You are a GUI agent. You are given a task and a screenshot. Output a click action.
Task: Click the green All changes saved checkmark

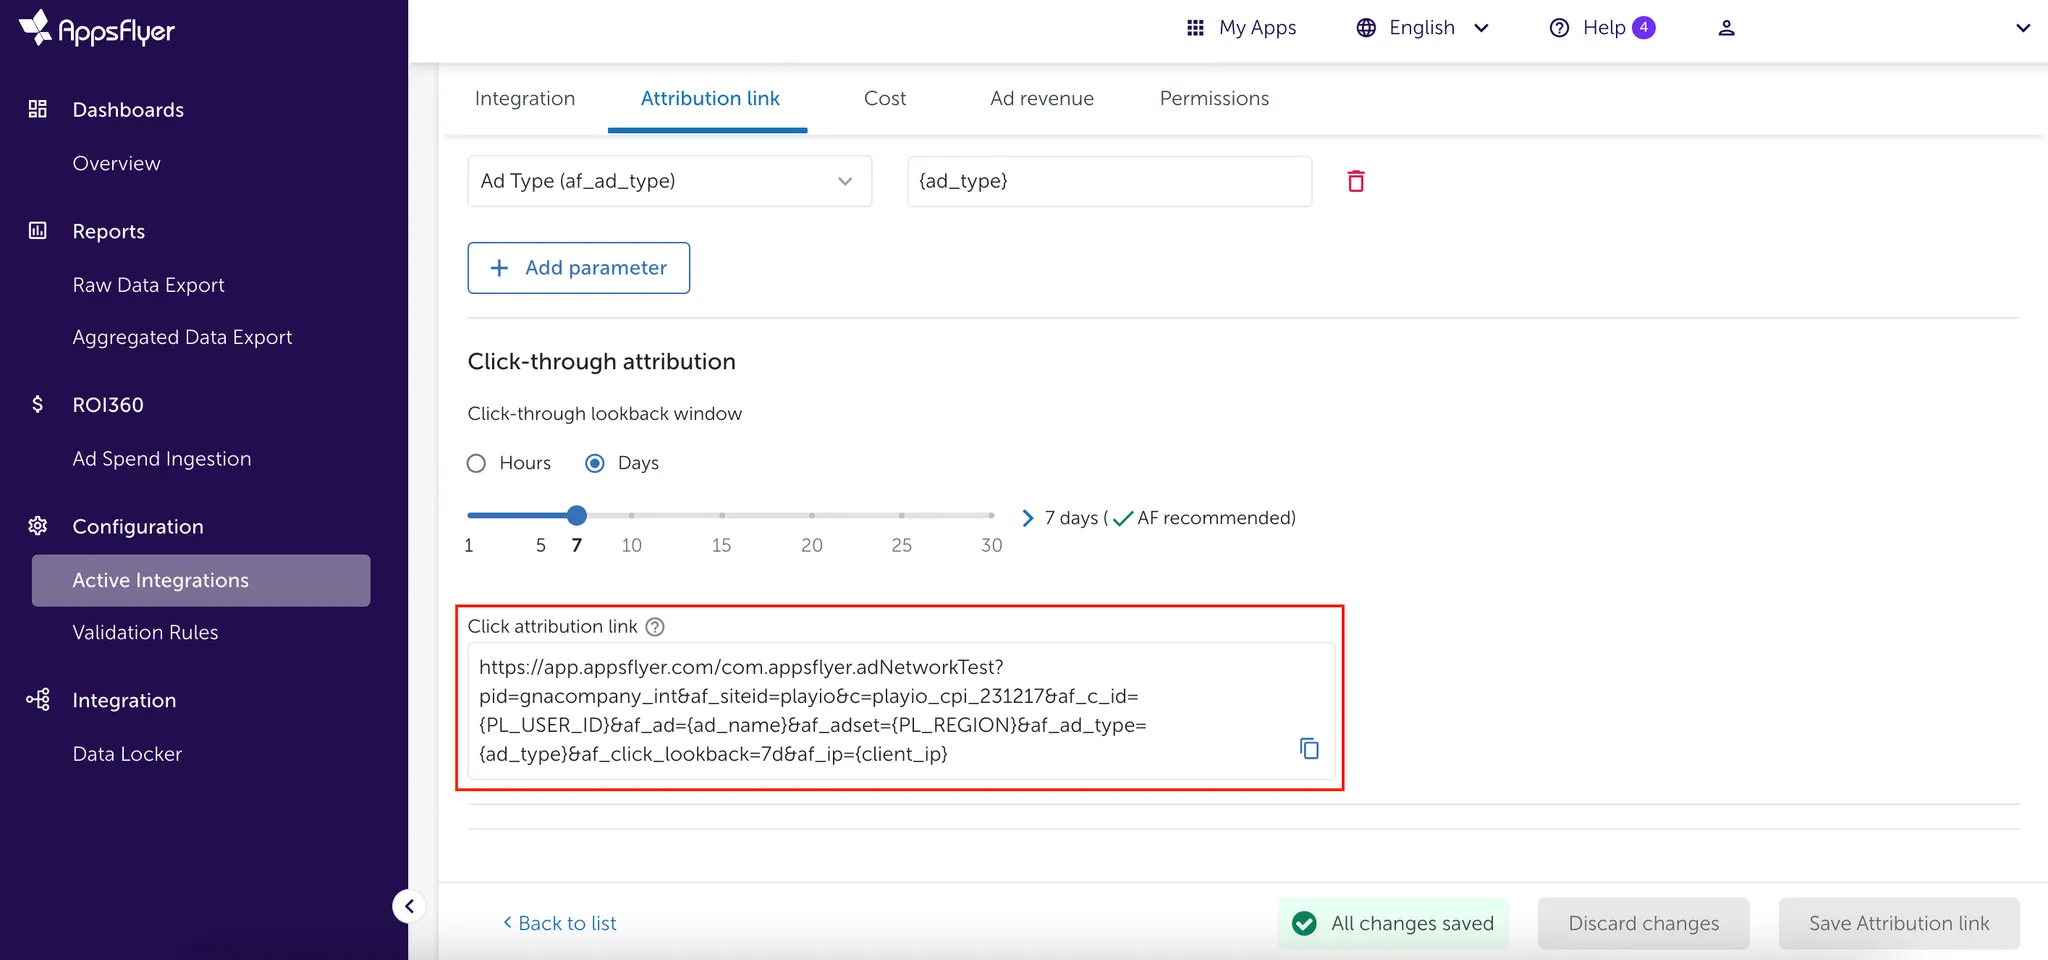coord(1304,923)
